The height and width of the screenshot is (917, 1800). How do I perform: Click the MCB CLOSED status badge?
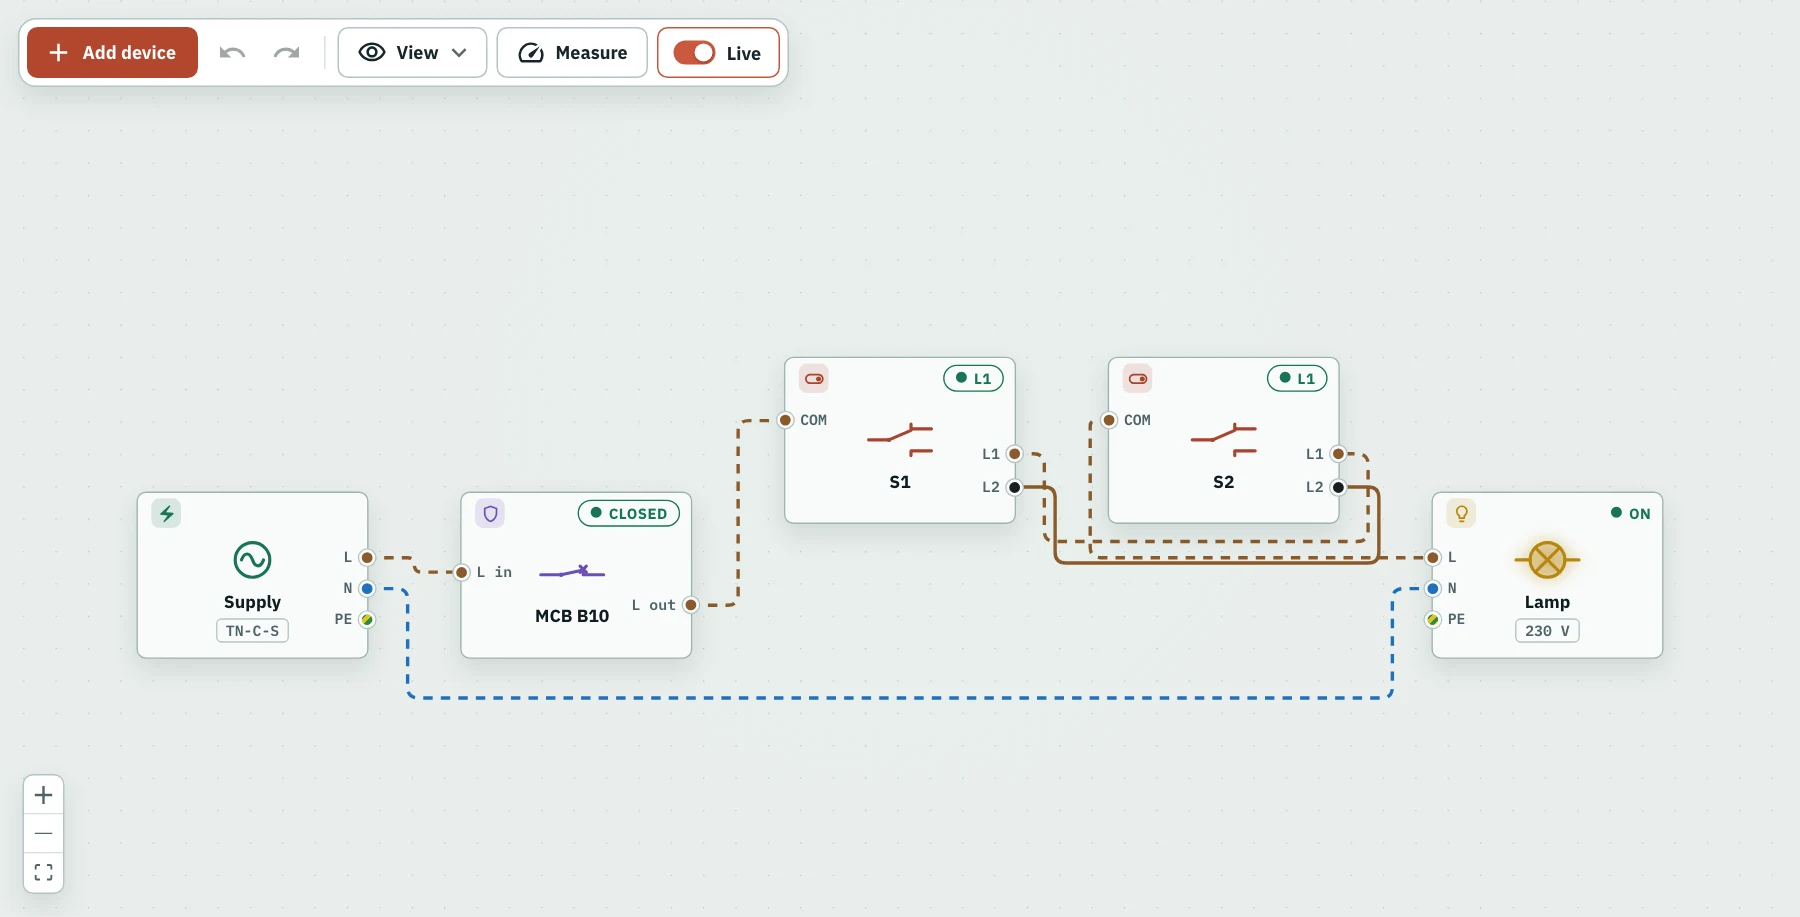click(629, 513)
